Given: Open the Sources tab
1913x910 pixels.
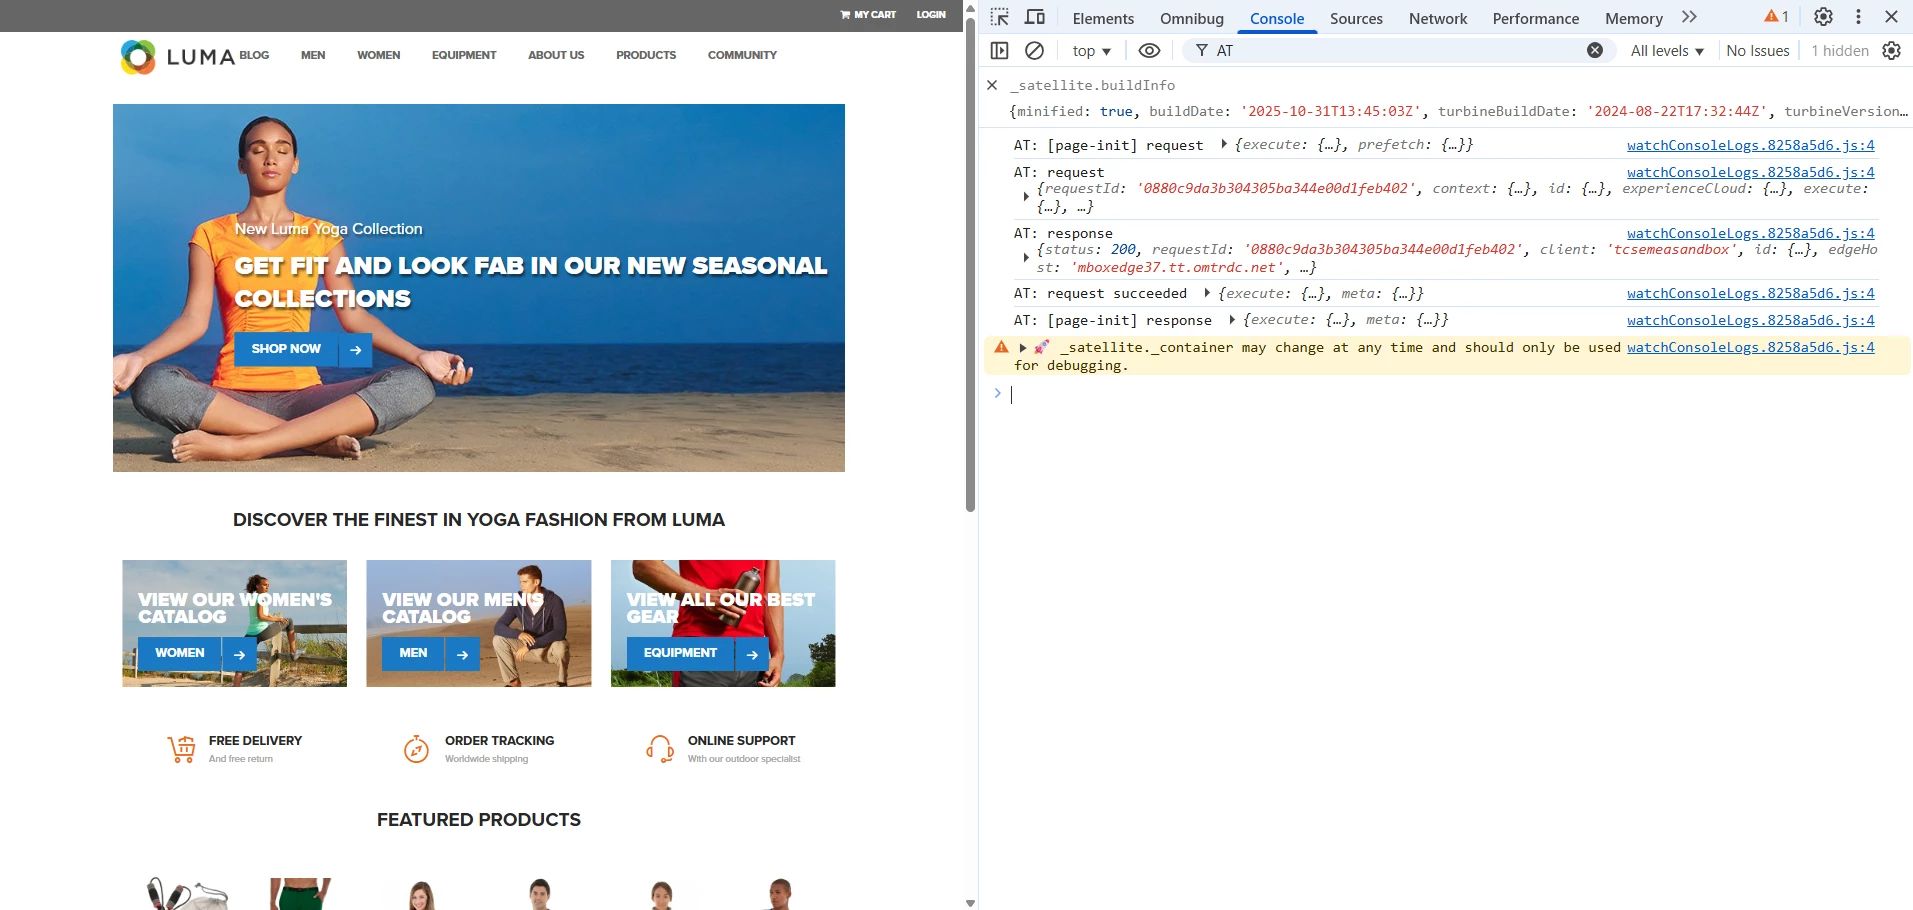Looking at the screenshot, I should 1356,18.
